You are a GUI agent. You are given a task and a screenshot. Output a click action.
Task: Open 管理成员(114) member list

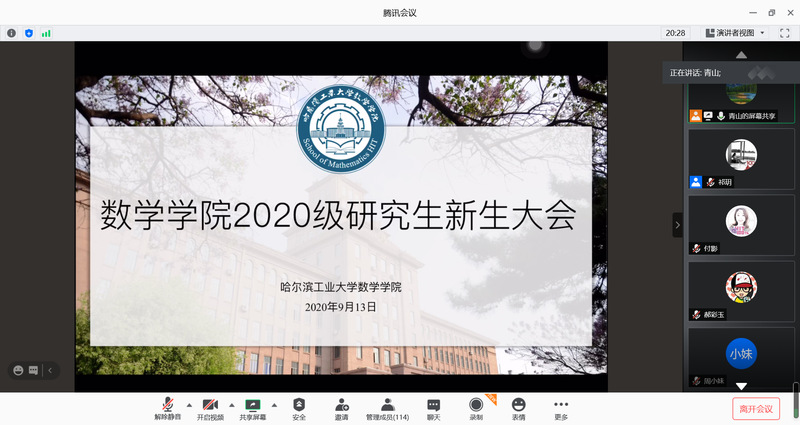click(387, 408)
